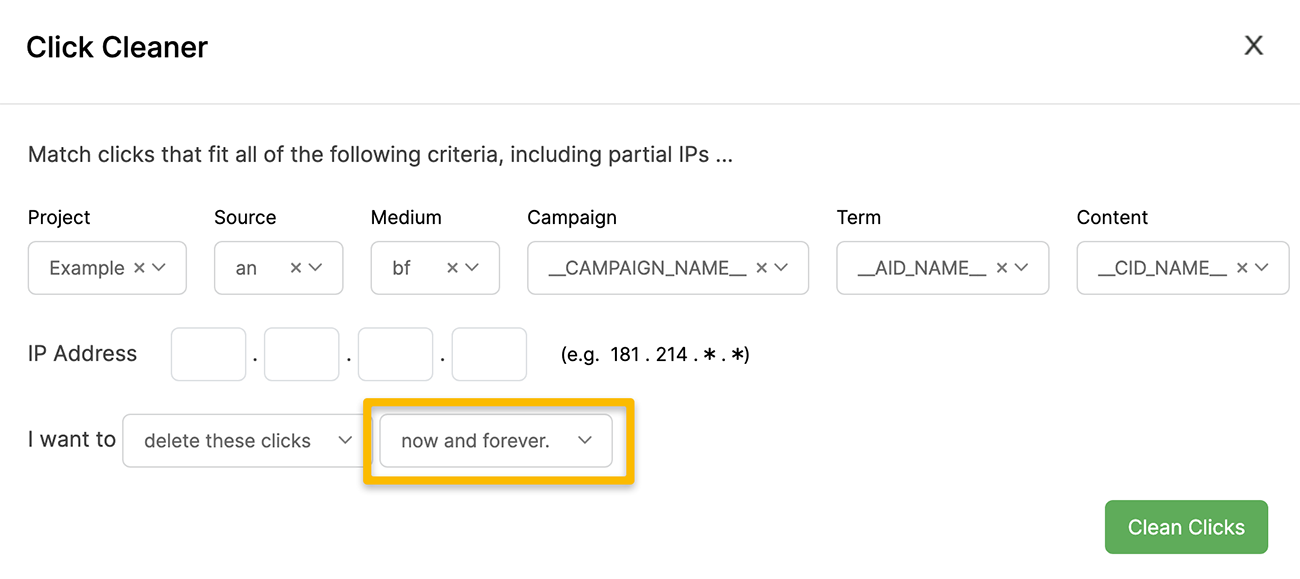Viewport: 1300px width, 579px height.
Task: Open the 'delete these clicks' action dropdown
Action: point(241,441)
